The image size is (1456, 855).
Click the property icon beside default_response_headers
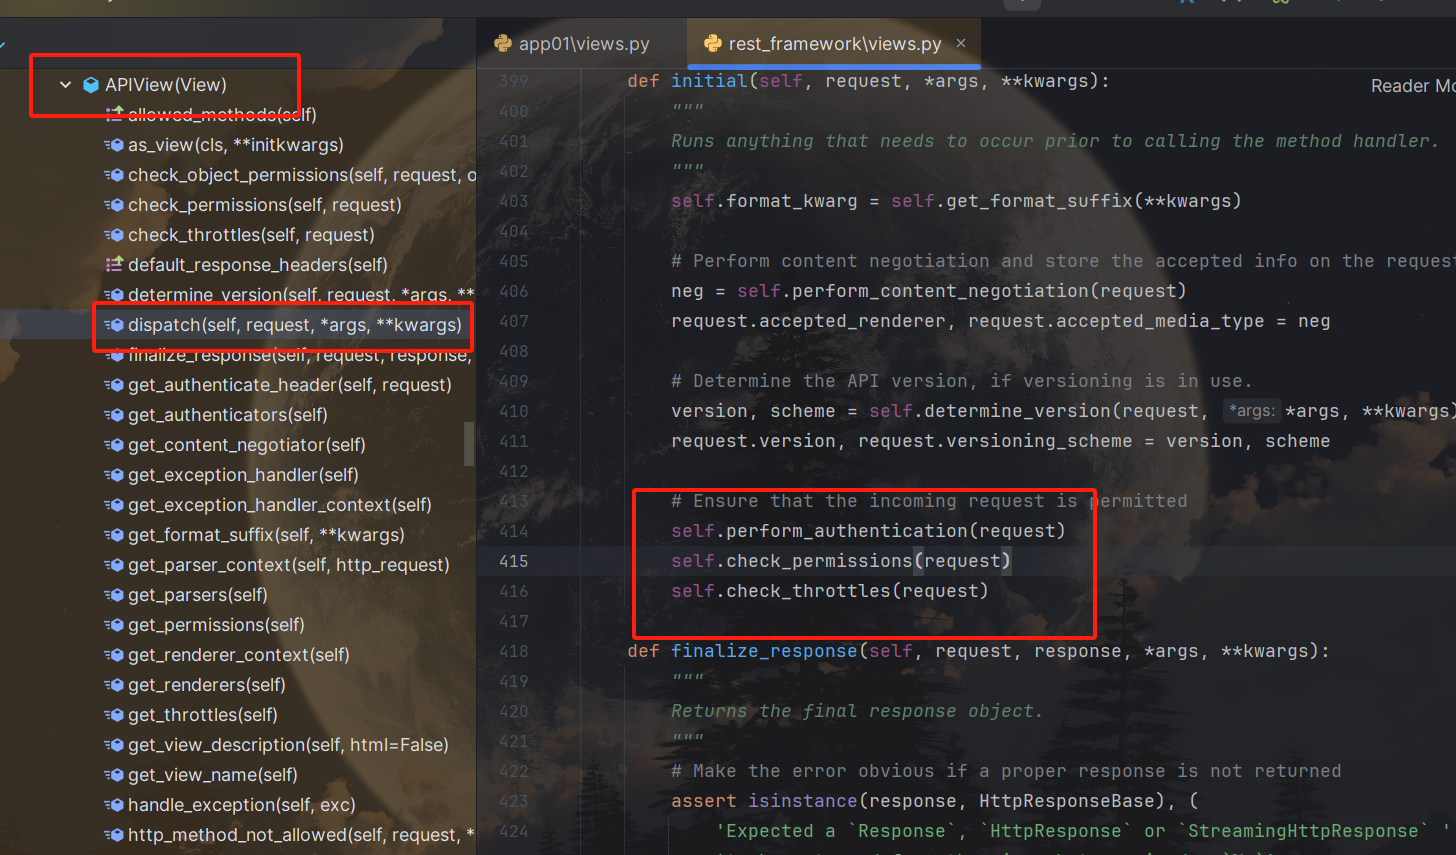(x=114, y=265)
